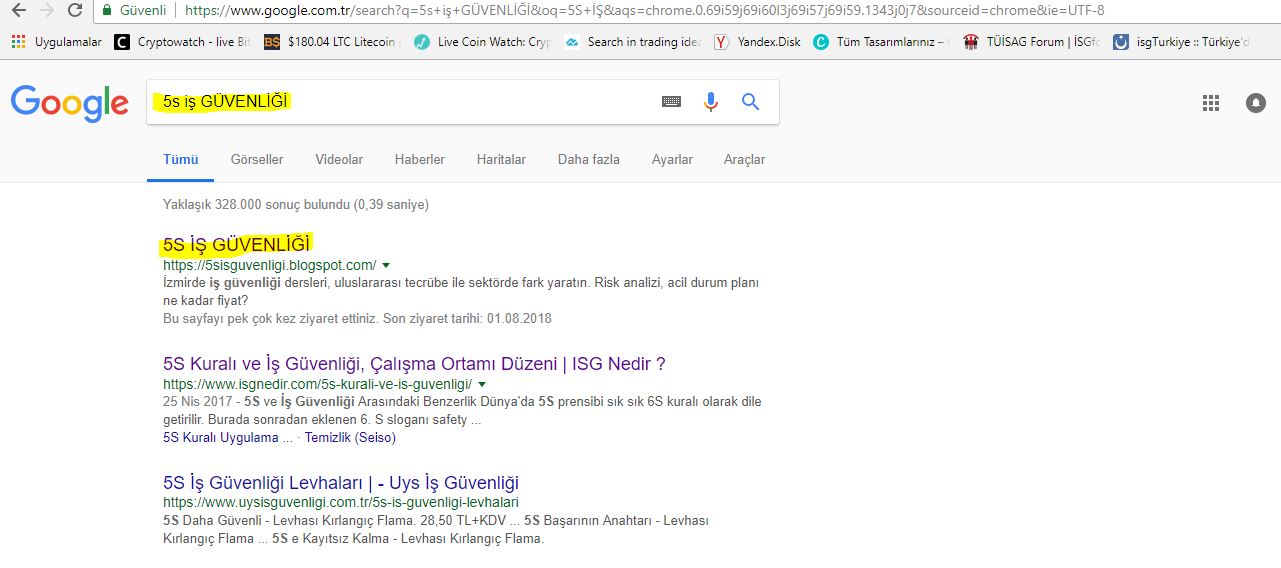This screenshot has width=1281, height=568.
Task: Reload the page with the refresh icon
Action: [x=75, y=10]
